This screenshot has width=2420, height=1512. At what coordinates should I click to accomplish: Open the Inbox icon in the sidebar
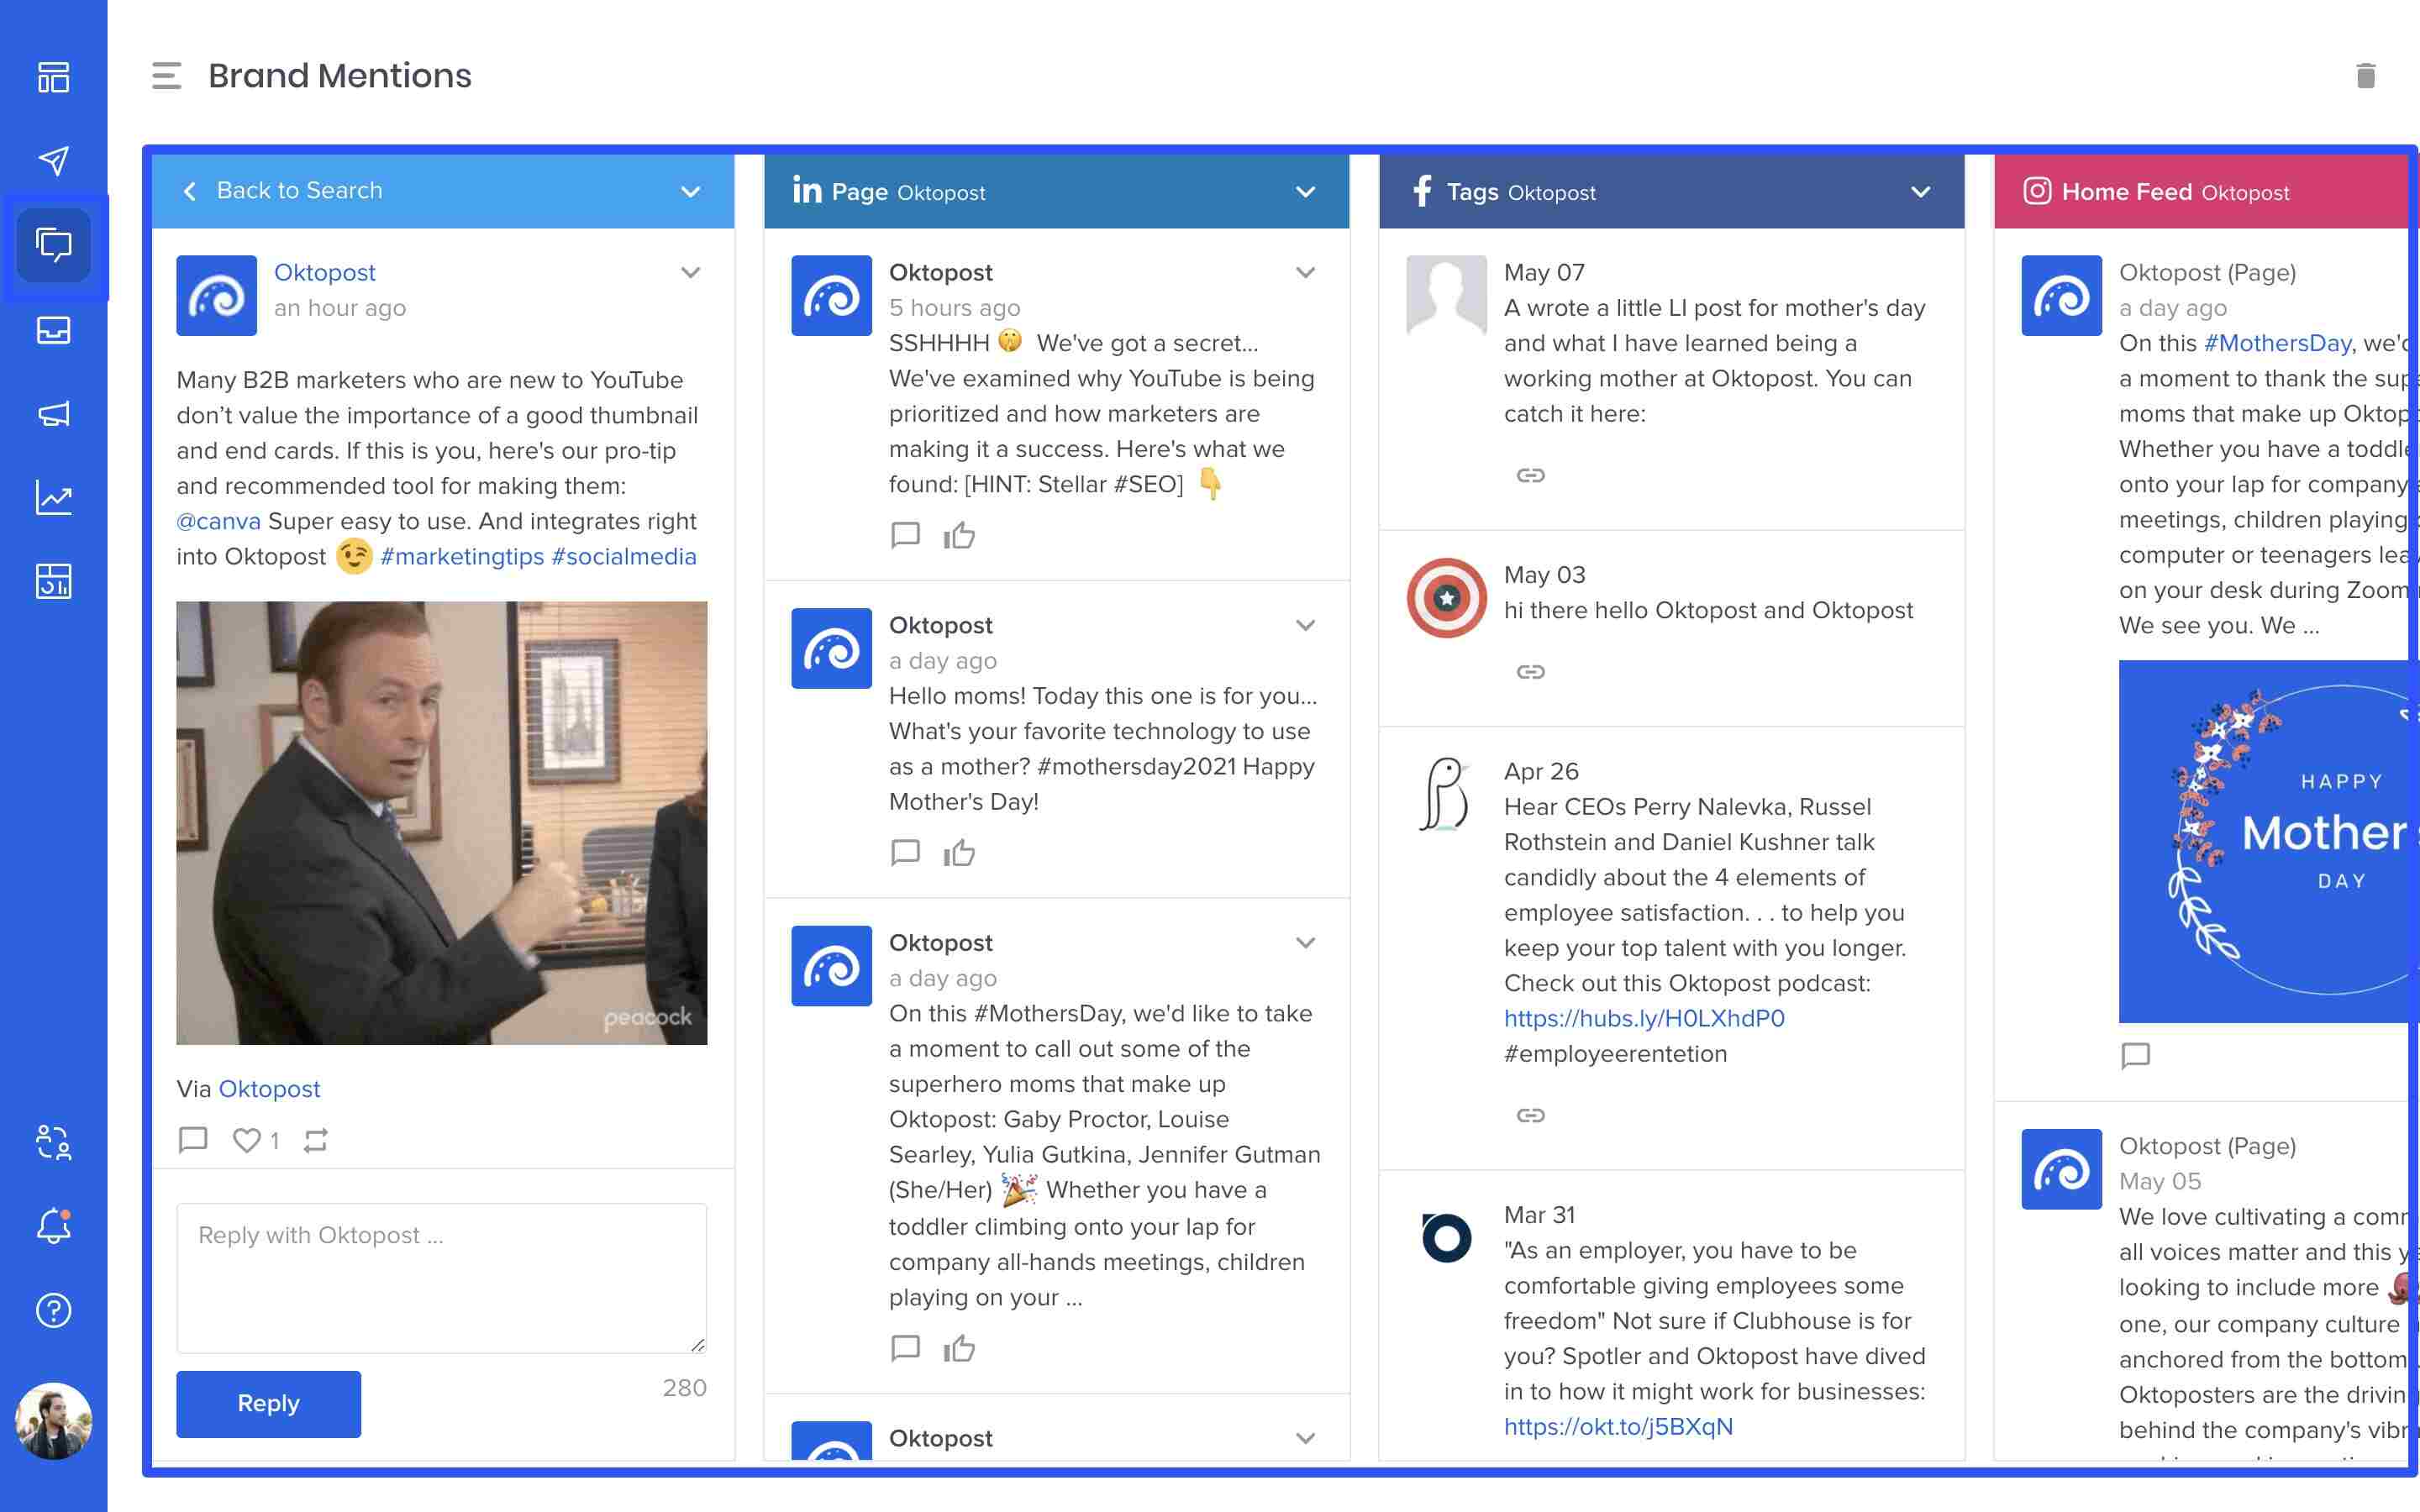55,330
